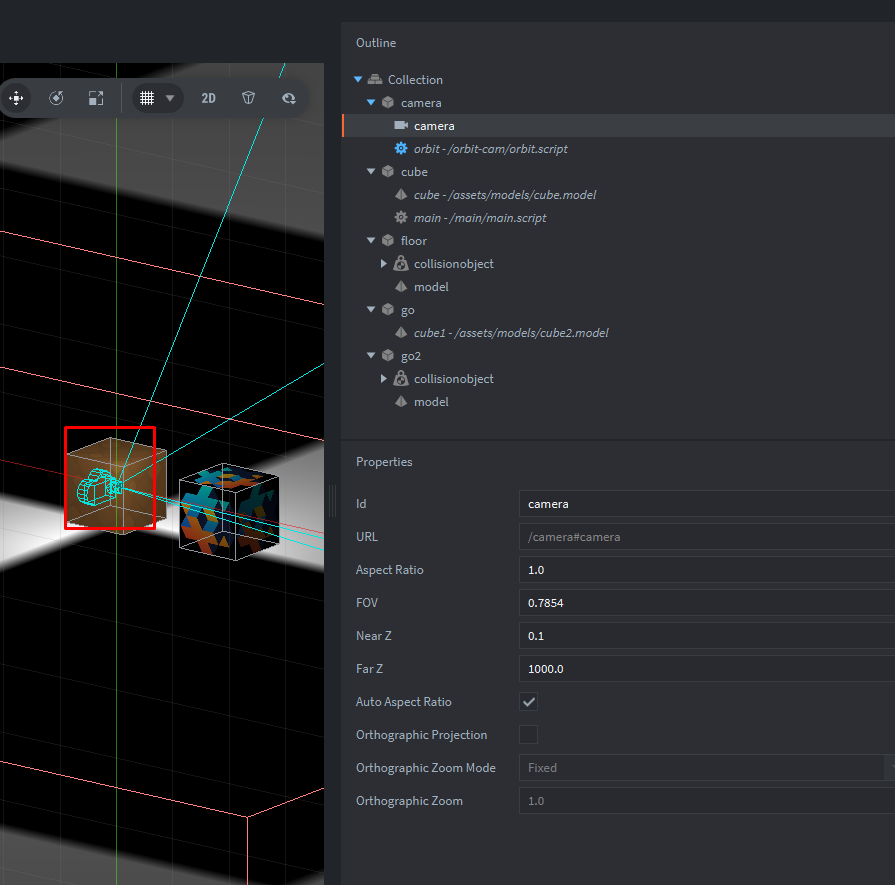The width and height of the screenshot is (895, 885).
Task: Collapse the cube game object
Action: pos(371,172)
